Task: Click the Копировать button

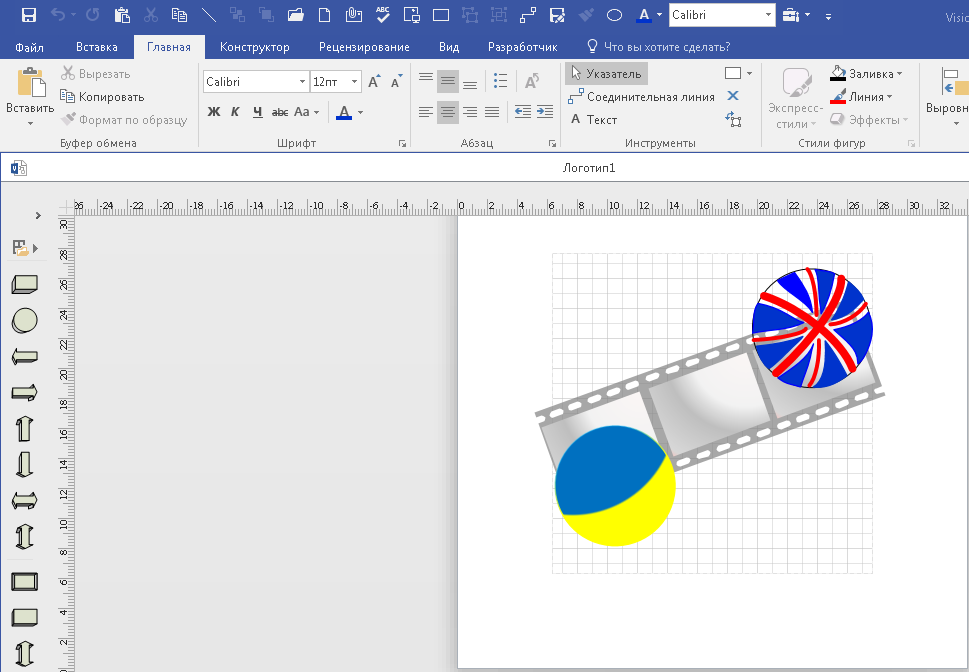Action: [x=103, y=96]
